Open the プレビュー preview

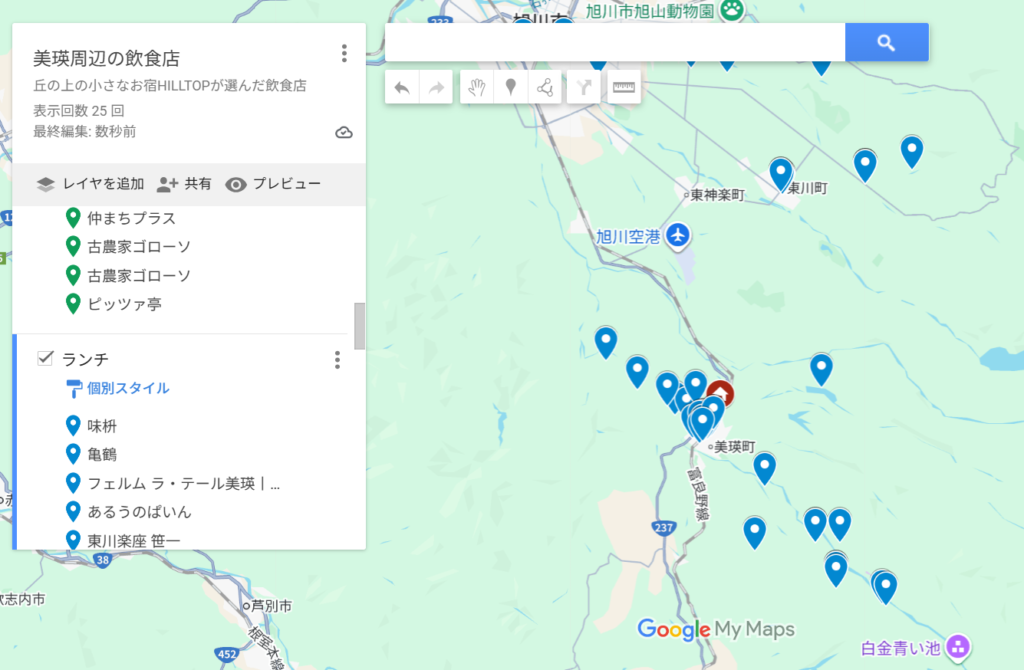[273, 184]
